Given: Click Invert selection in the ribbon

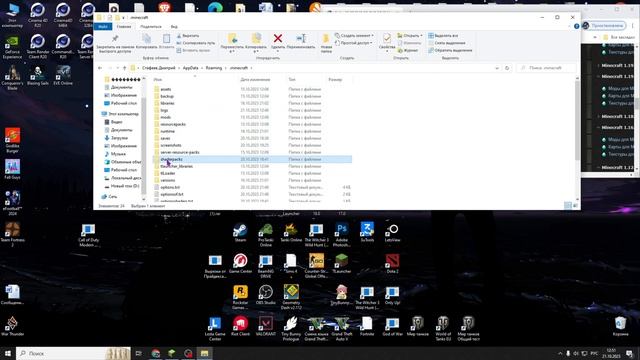Looking at the screenshot, I should click(450, 50).
